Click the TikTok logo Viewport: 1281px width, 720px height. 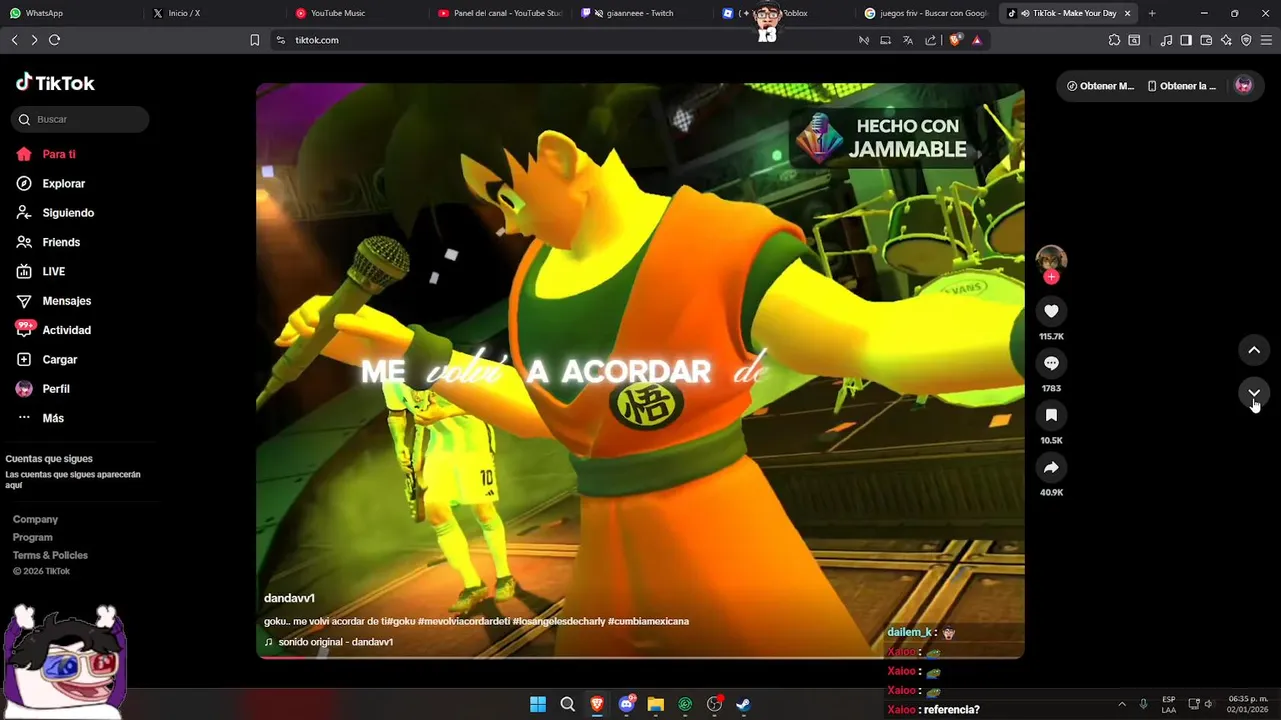click(x=55, y=83)
